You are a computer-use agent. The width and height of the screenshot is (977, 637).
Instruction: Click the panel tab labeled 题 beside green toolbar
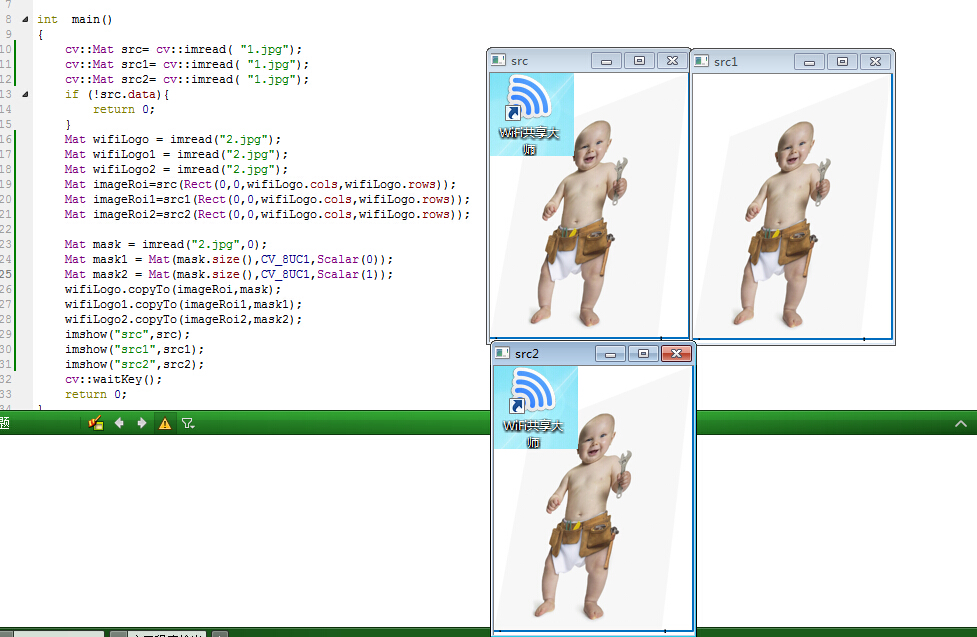[x=5, y=423]
